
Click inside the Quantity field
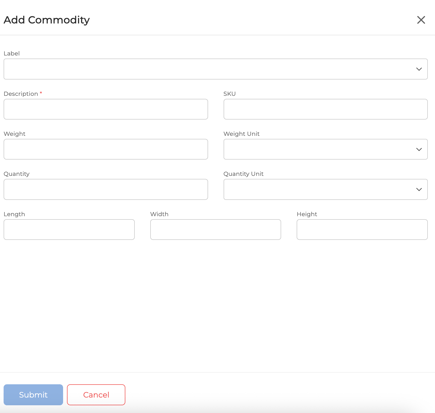tap(106, 189)
